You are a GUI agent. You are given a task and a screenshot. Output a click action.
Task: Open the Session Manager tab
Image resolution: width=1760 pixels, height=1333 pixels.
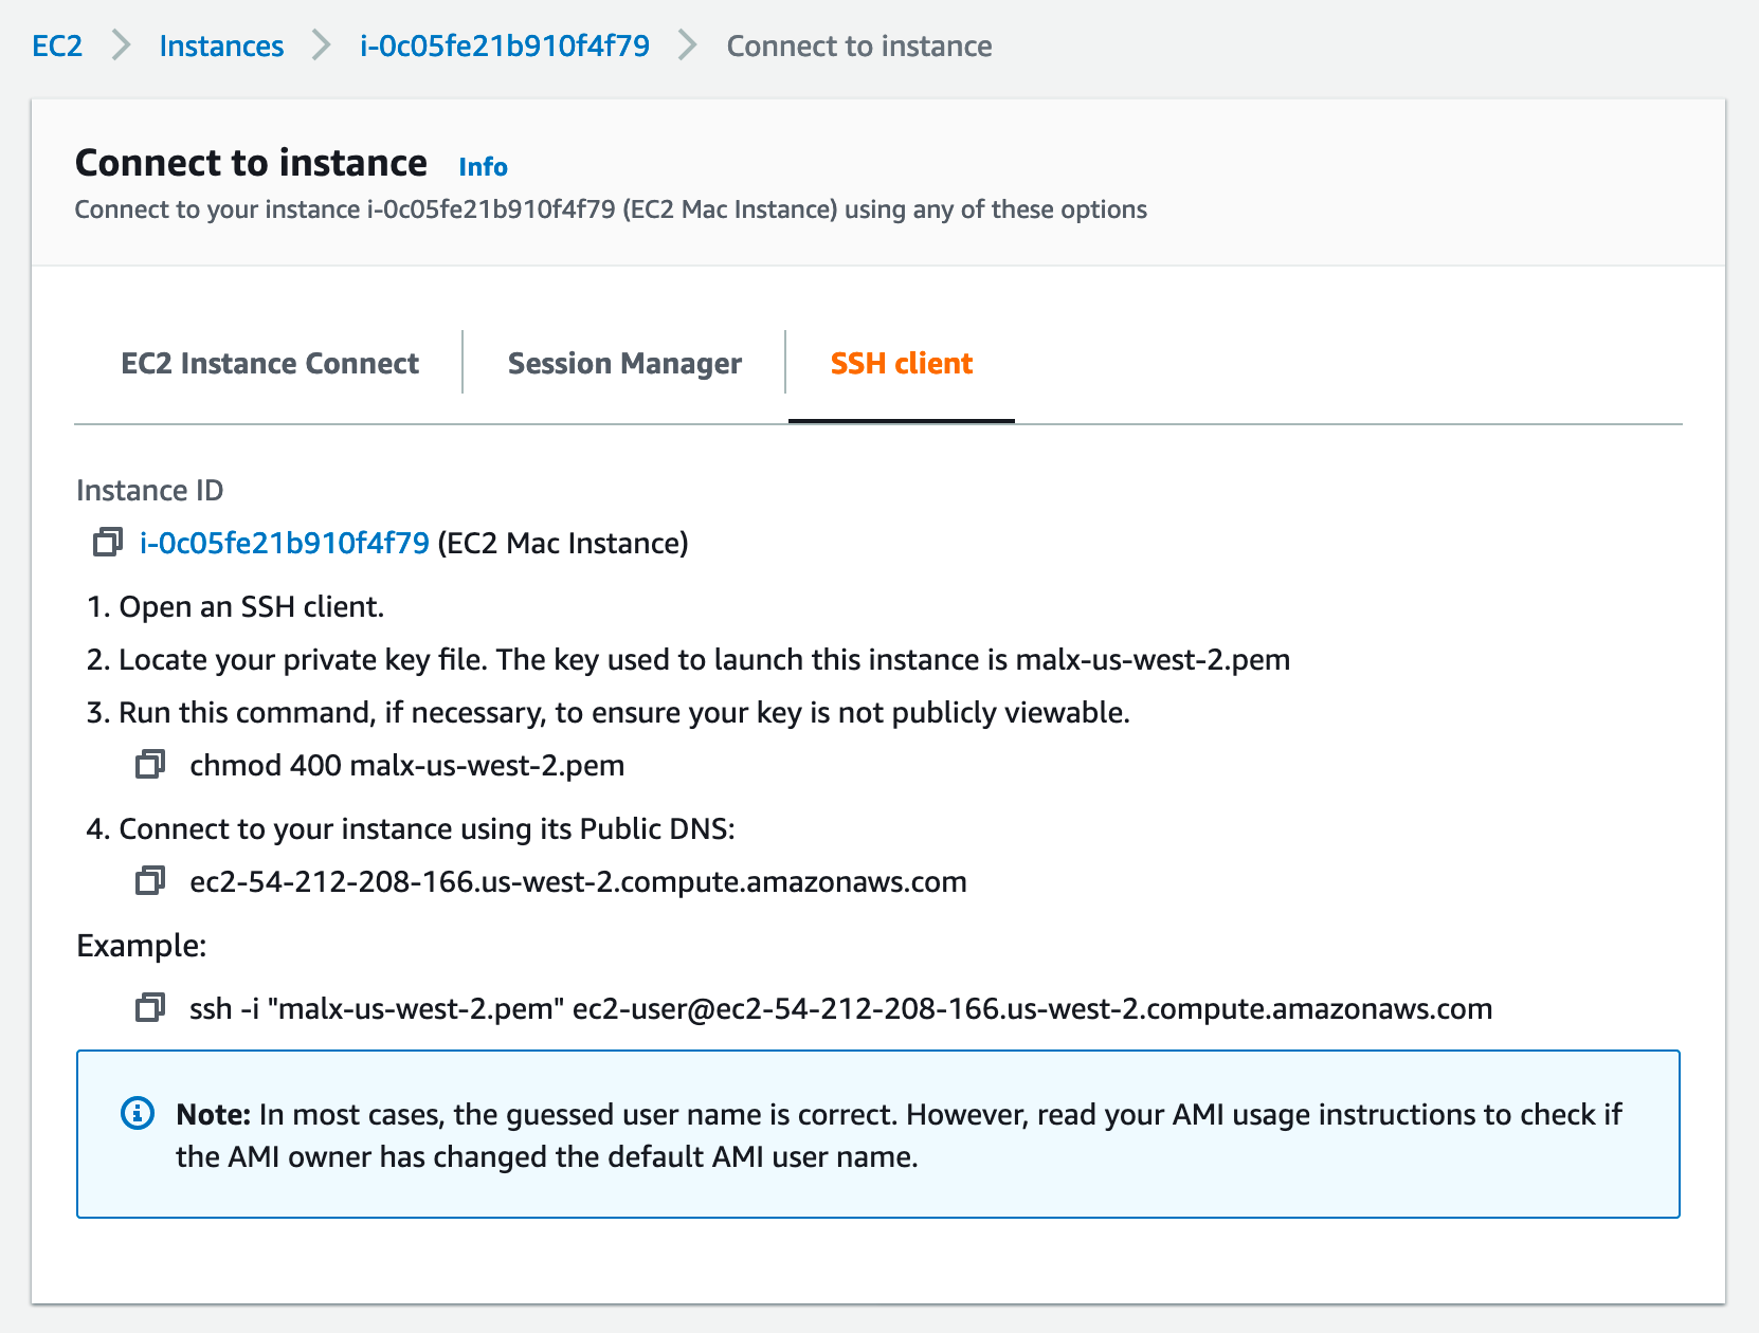624,363
